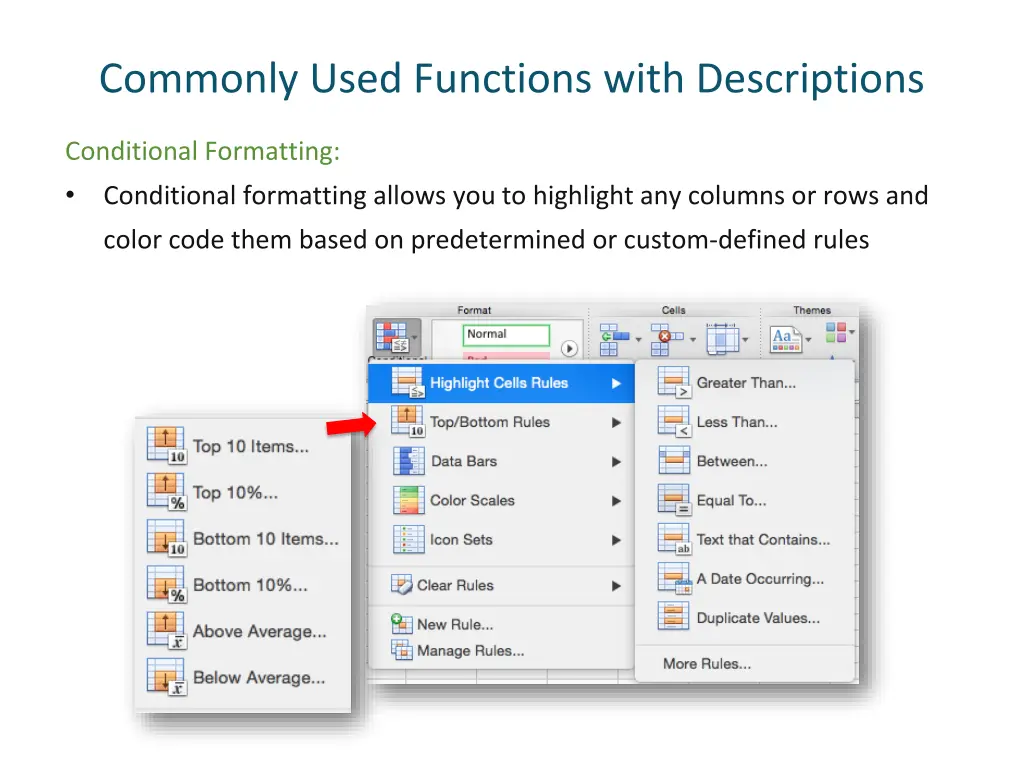Image resolution: width=1024 pixels, height=768 pixels.
Task: Click the round style gallery arrow button
Action: (569, 349)
